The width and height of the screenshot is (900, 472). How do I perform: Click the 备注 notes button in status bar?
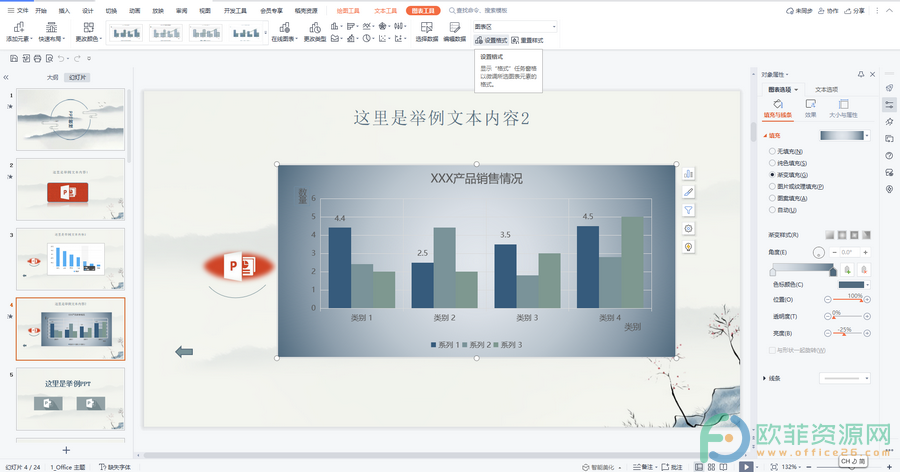(643, 467)
